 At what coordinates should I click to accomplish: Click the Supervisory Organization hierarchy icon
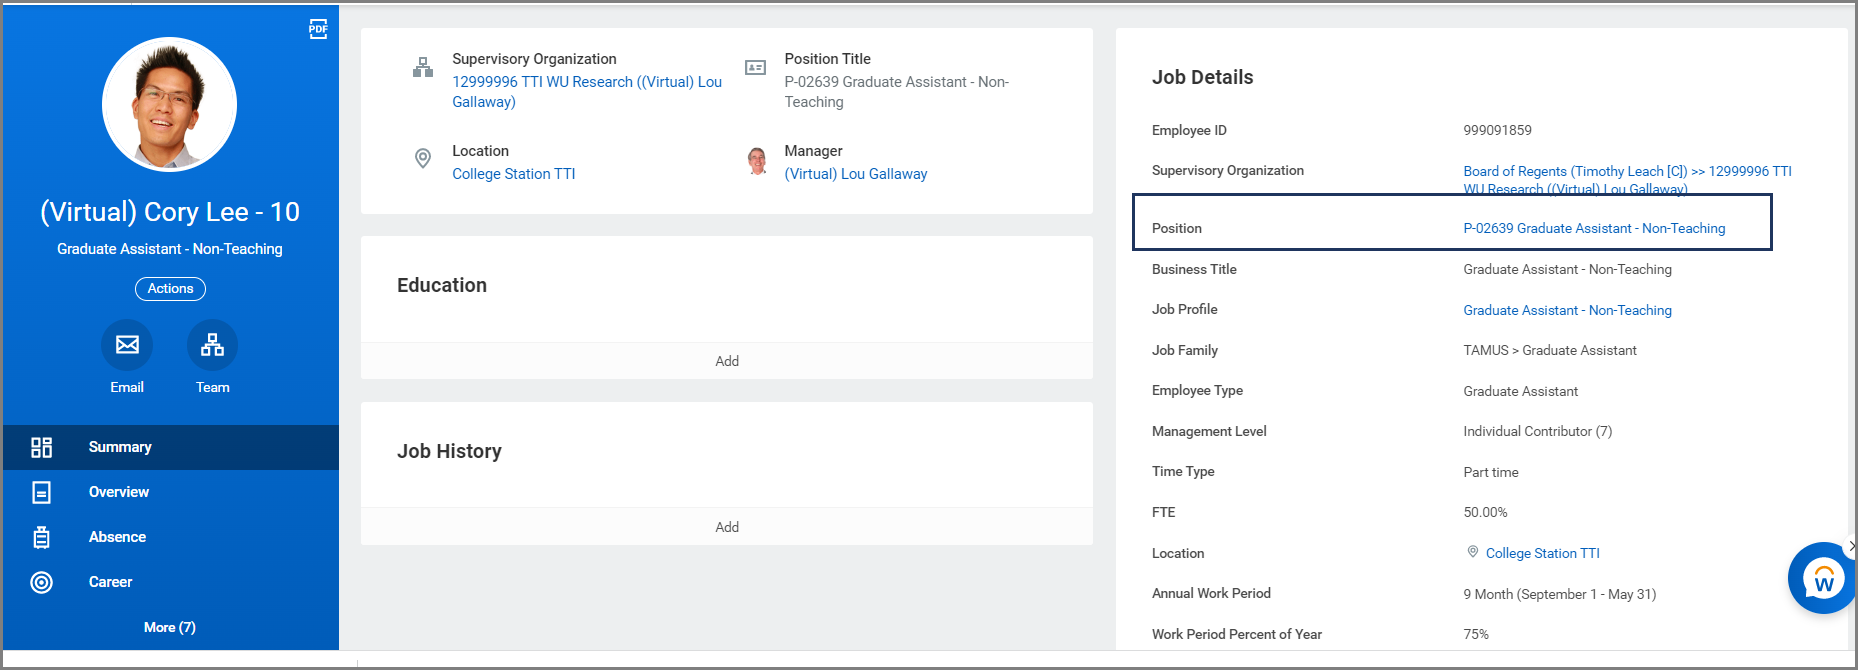pyautogui.click(x=423, y=68)
